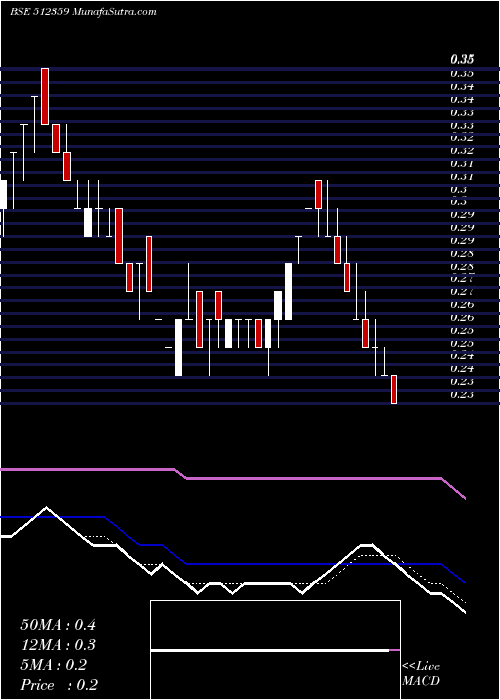Select the blue 12MA moving average line
The width and height of the screenshot is (500, 700).
tap(233, 564)
